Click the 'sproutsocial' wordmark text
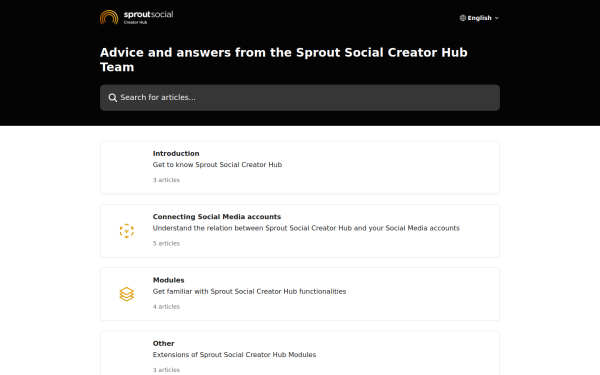This screenshot has height=375, width=600. 148,15
